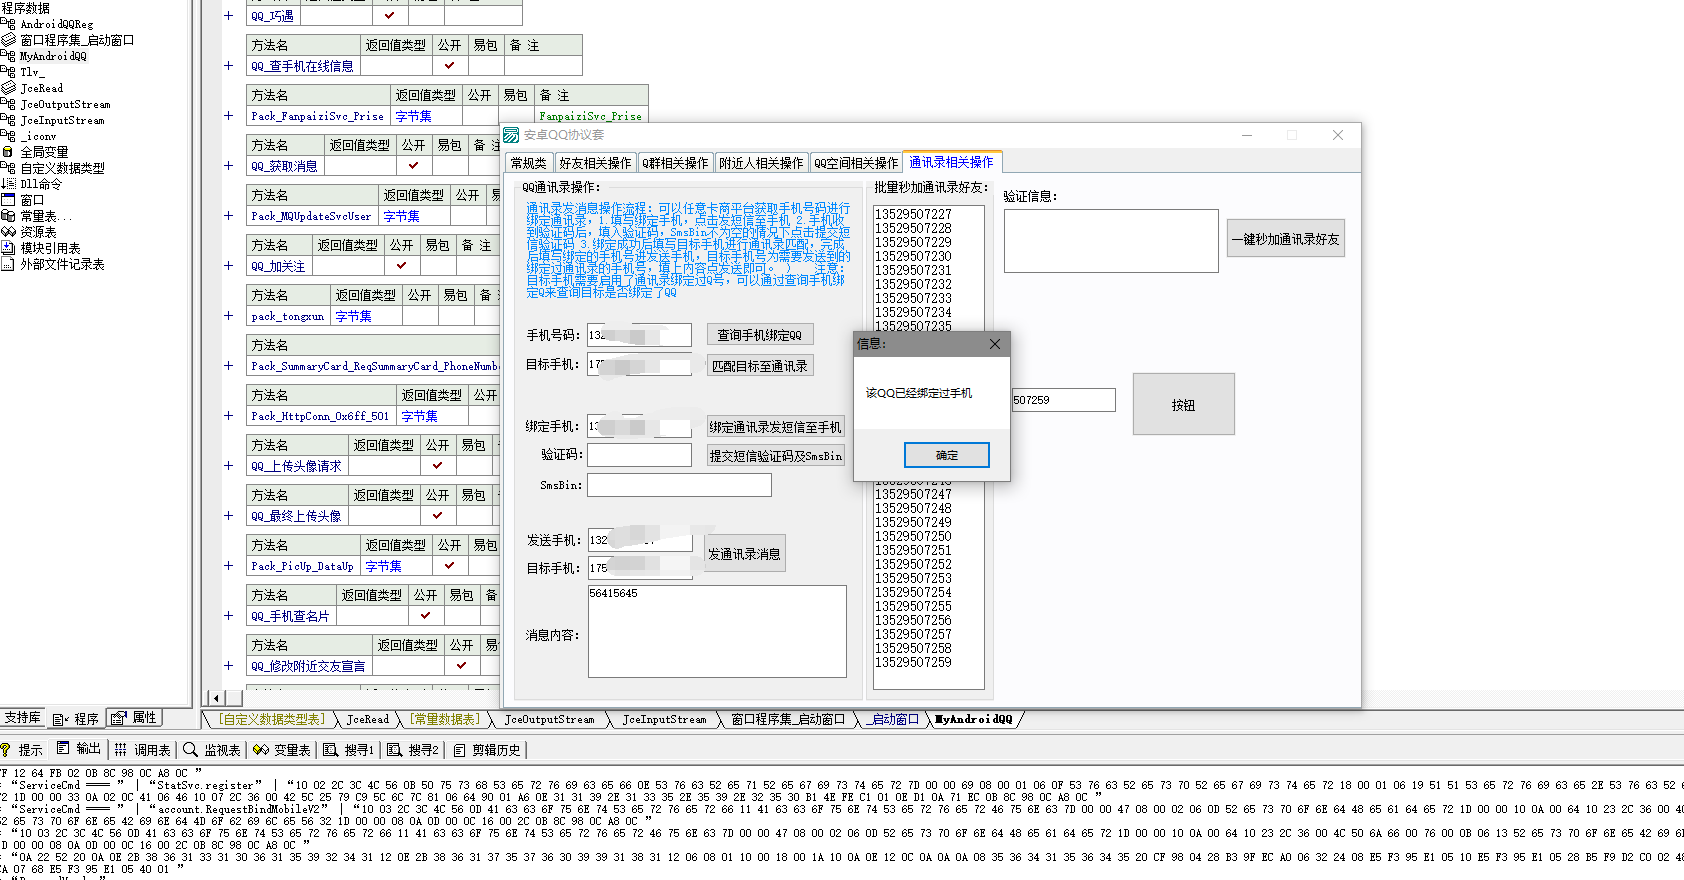Click the 变量表 icon

pyautogui.click(x=261, y=749)
